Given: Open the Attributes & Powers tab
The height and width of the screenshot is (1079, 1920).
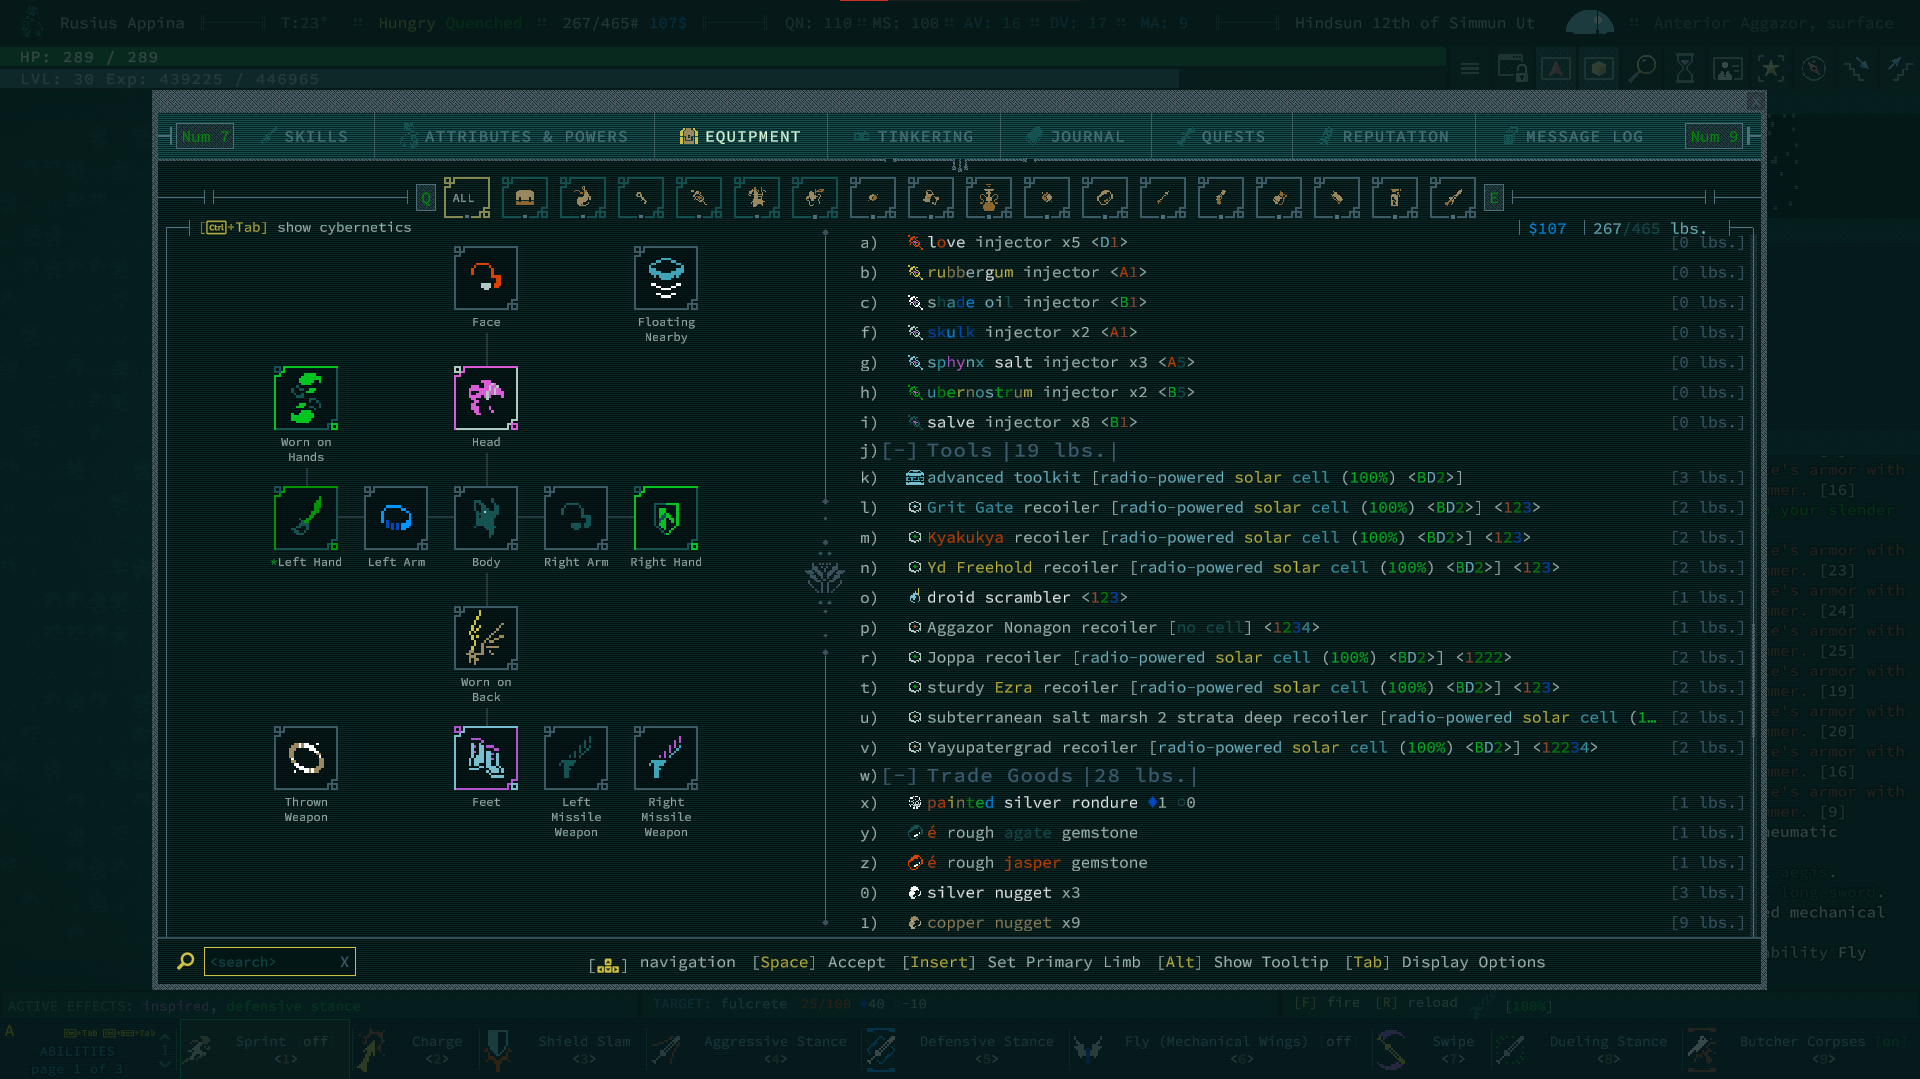Looking at the screenshot, I should click(x=514, y=137).
